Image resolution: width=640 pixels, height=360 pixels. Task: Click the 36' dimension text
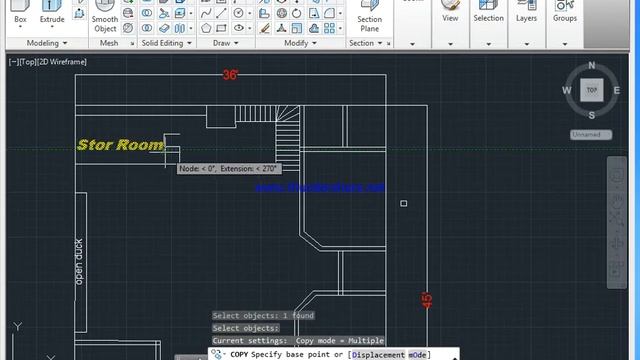(231, 75)
